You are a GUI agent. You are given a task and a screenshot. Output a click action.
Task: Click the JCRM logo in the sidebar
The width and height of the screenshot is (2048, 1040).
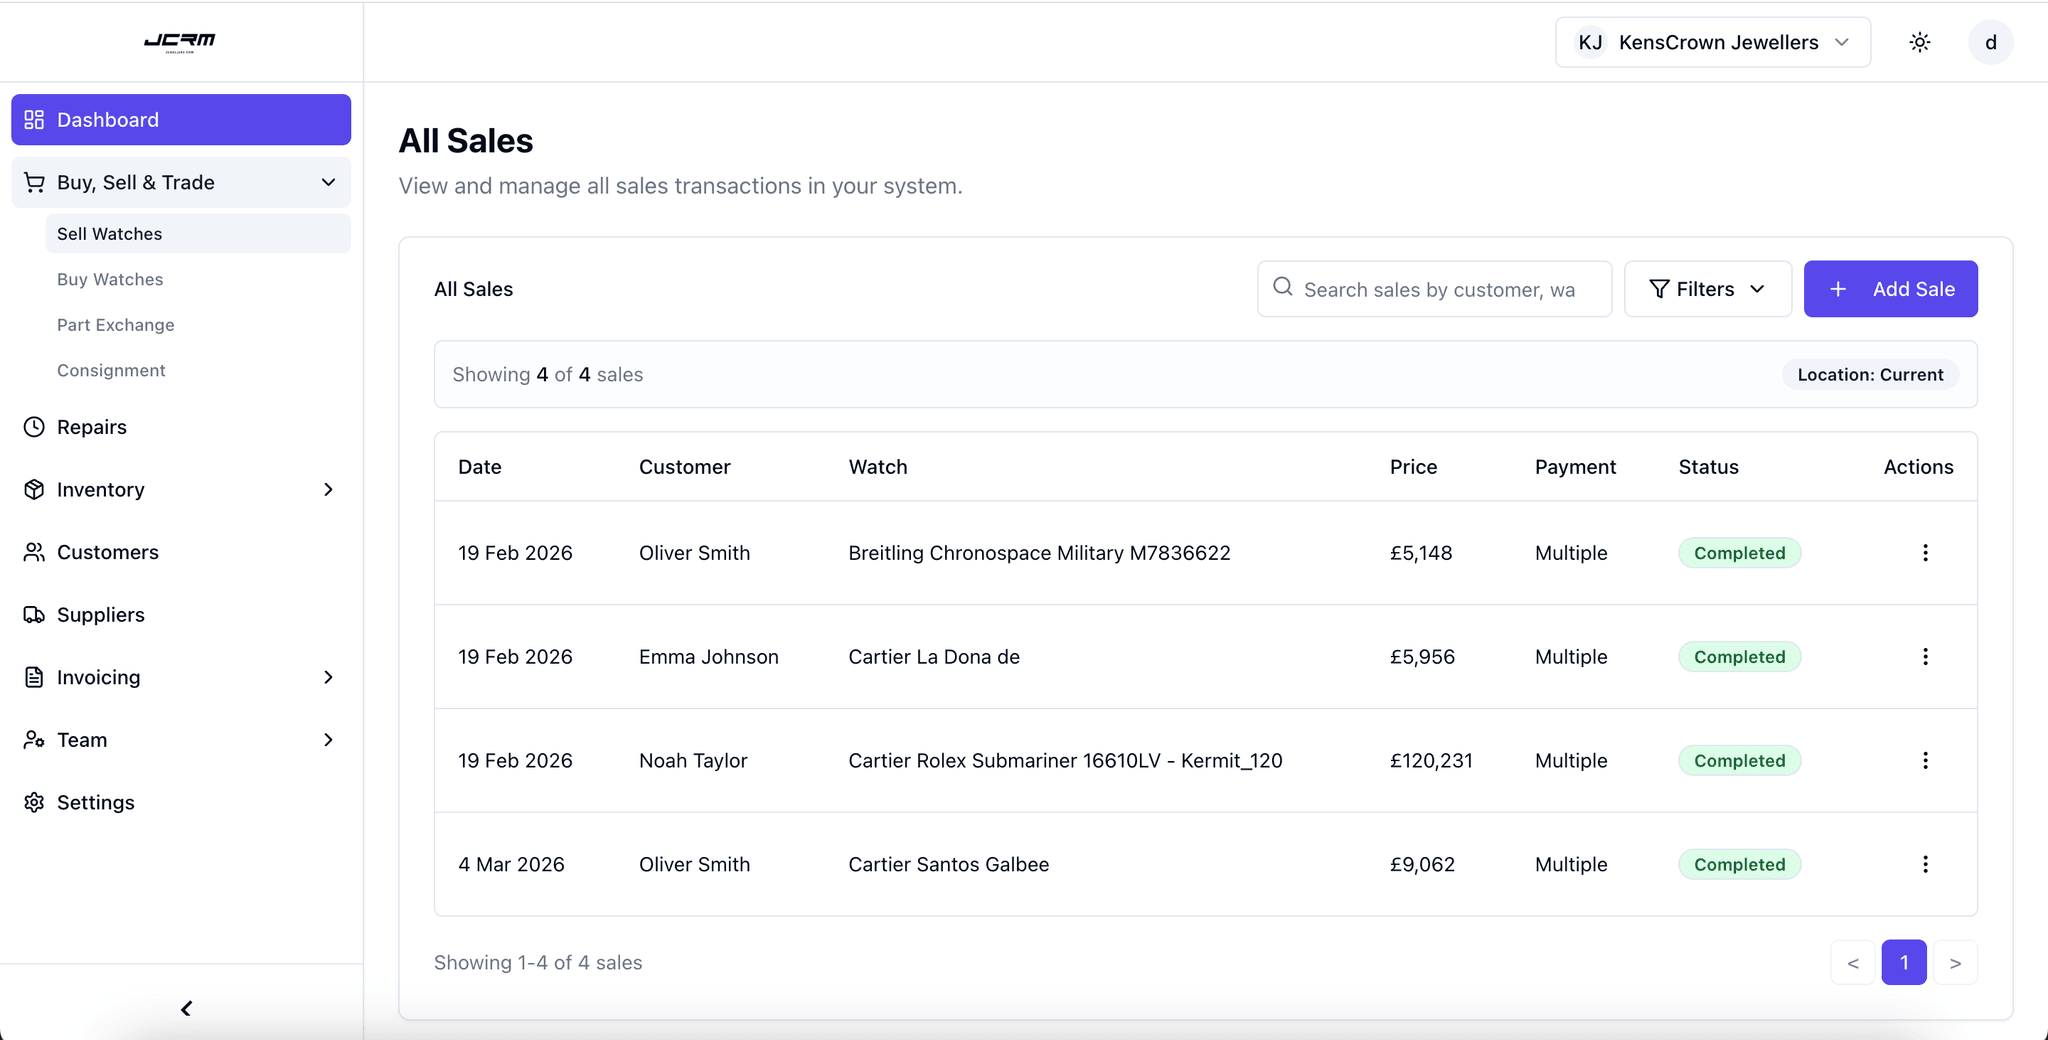point(180,41)
